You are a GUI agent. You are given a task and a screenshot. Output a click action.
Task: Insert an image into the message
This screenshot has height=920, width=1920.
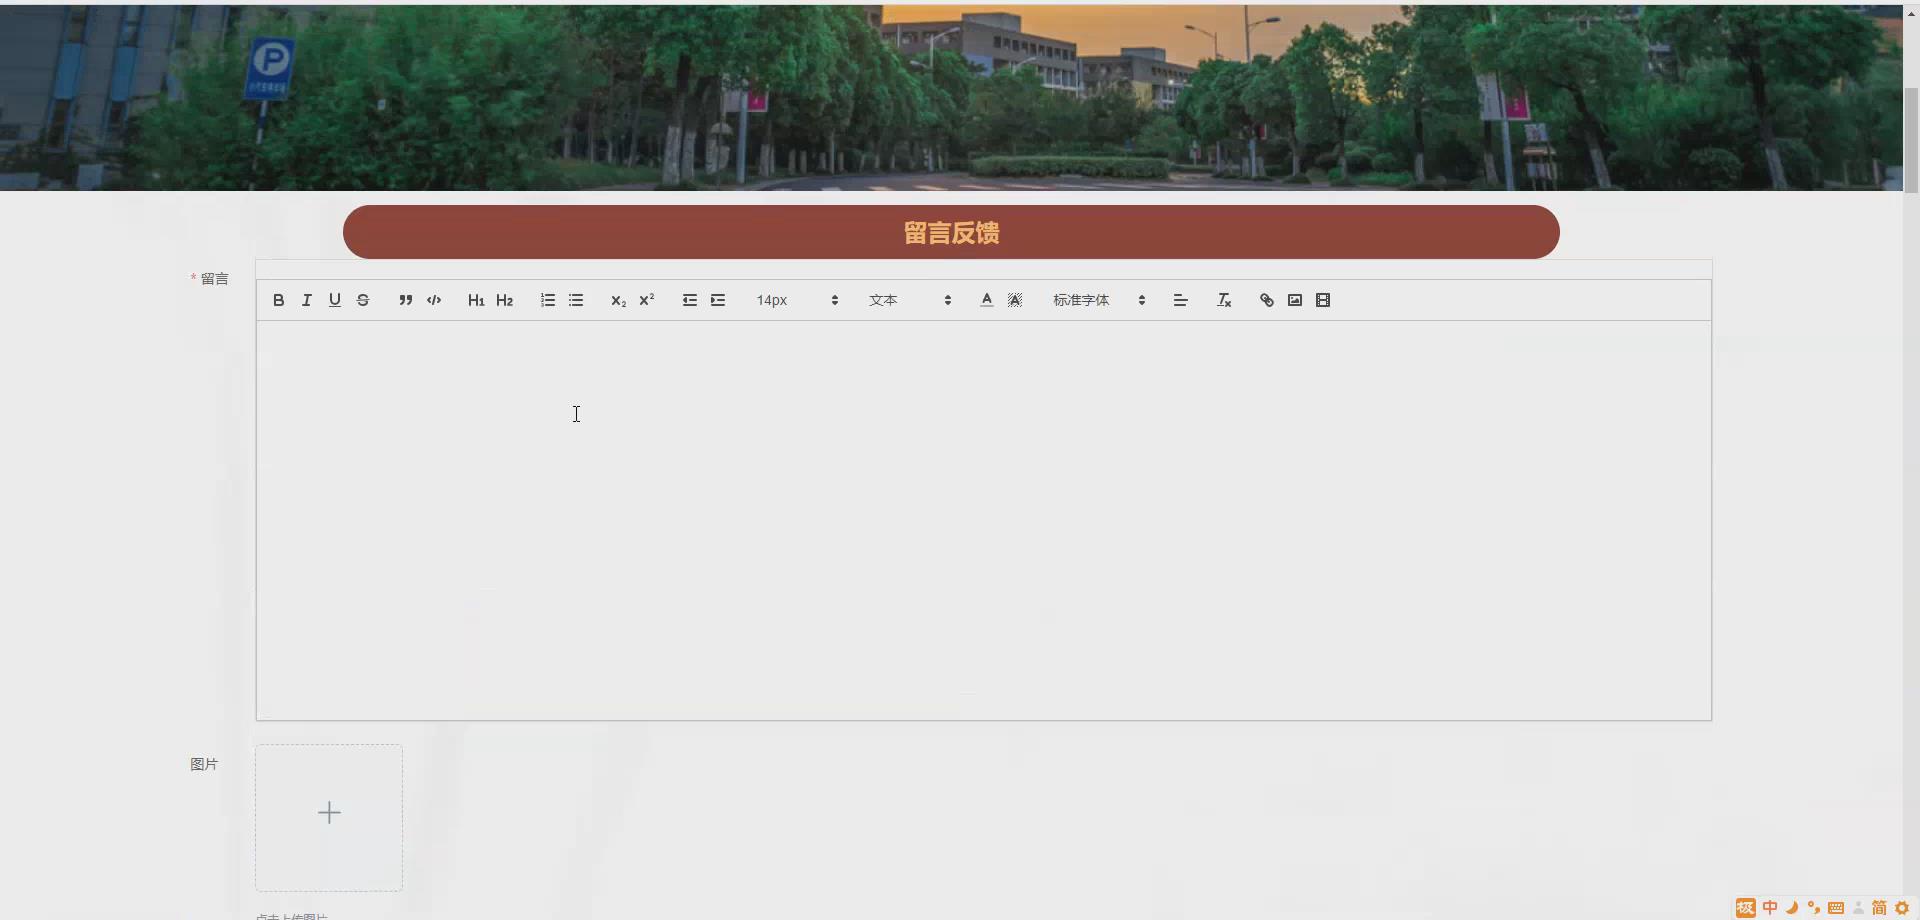(1294, 300)
